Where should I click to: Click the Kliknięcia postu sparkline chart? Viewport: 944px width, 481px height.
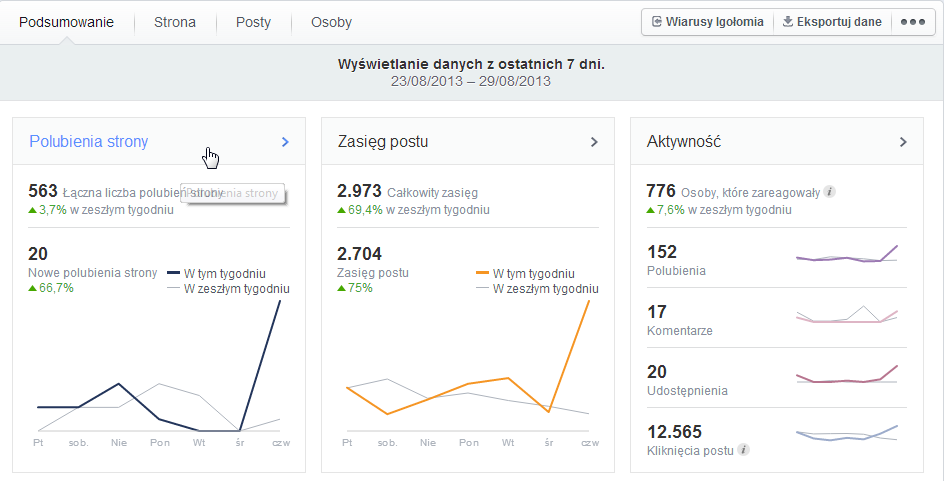tap(847, 433)
